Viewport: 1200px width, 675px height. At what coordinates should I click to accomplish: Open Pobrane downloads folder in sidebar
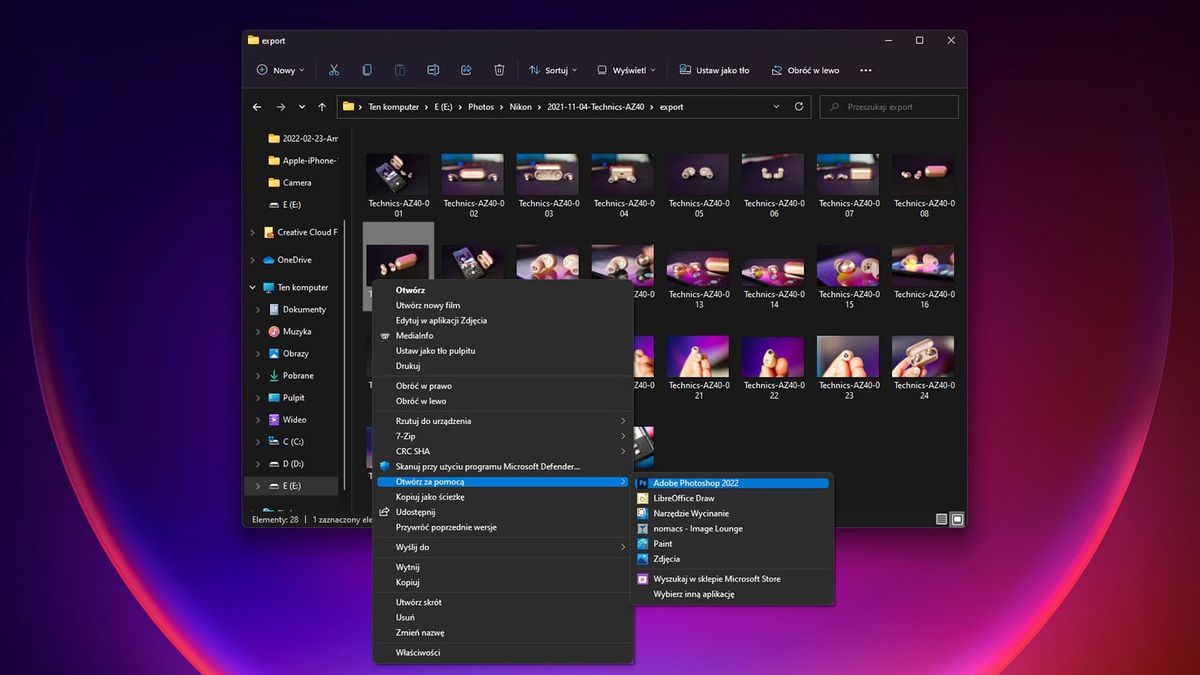coord(291,376)
